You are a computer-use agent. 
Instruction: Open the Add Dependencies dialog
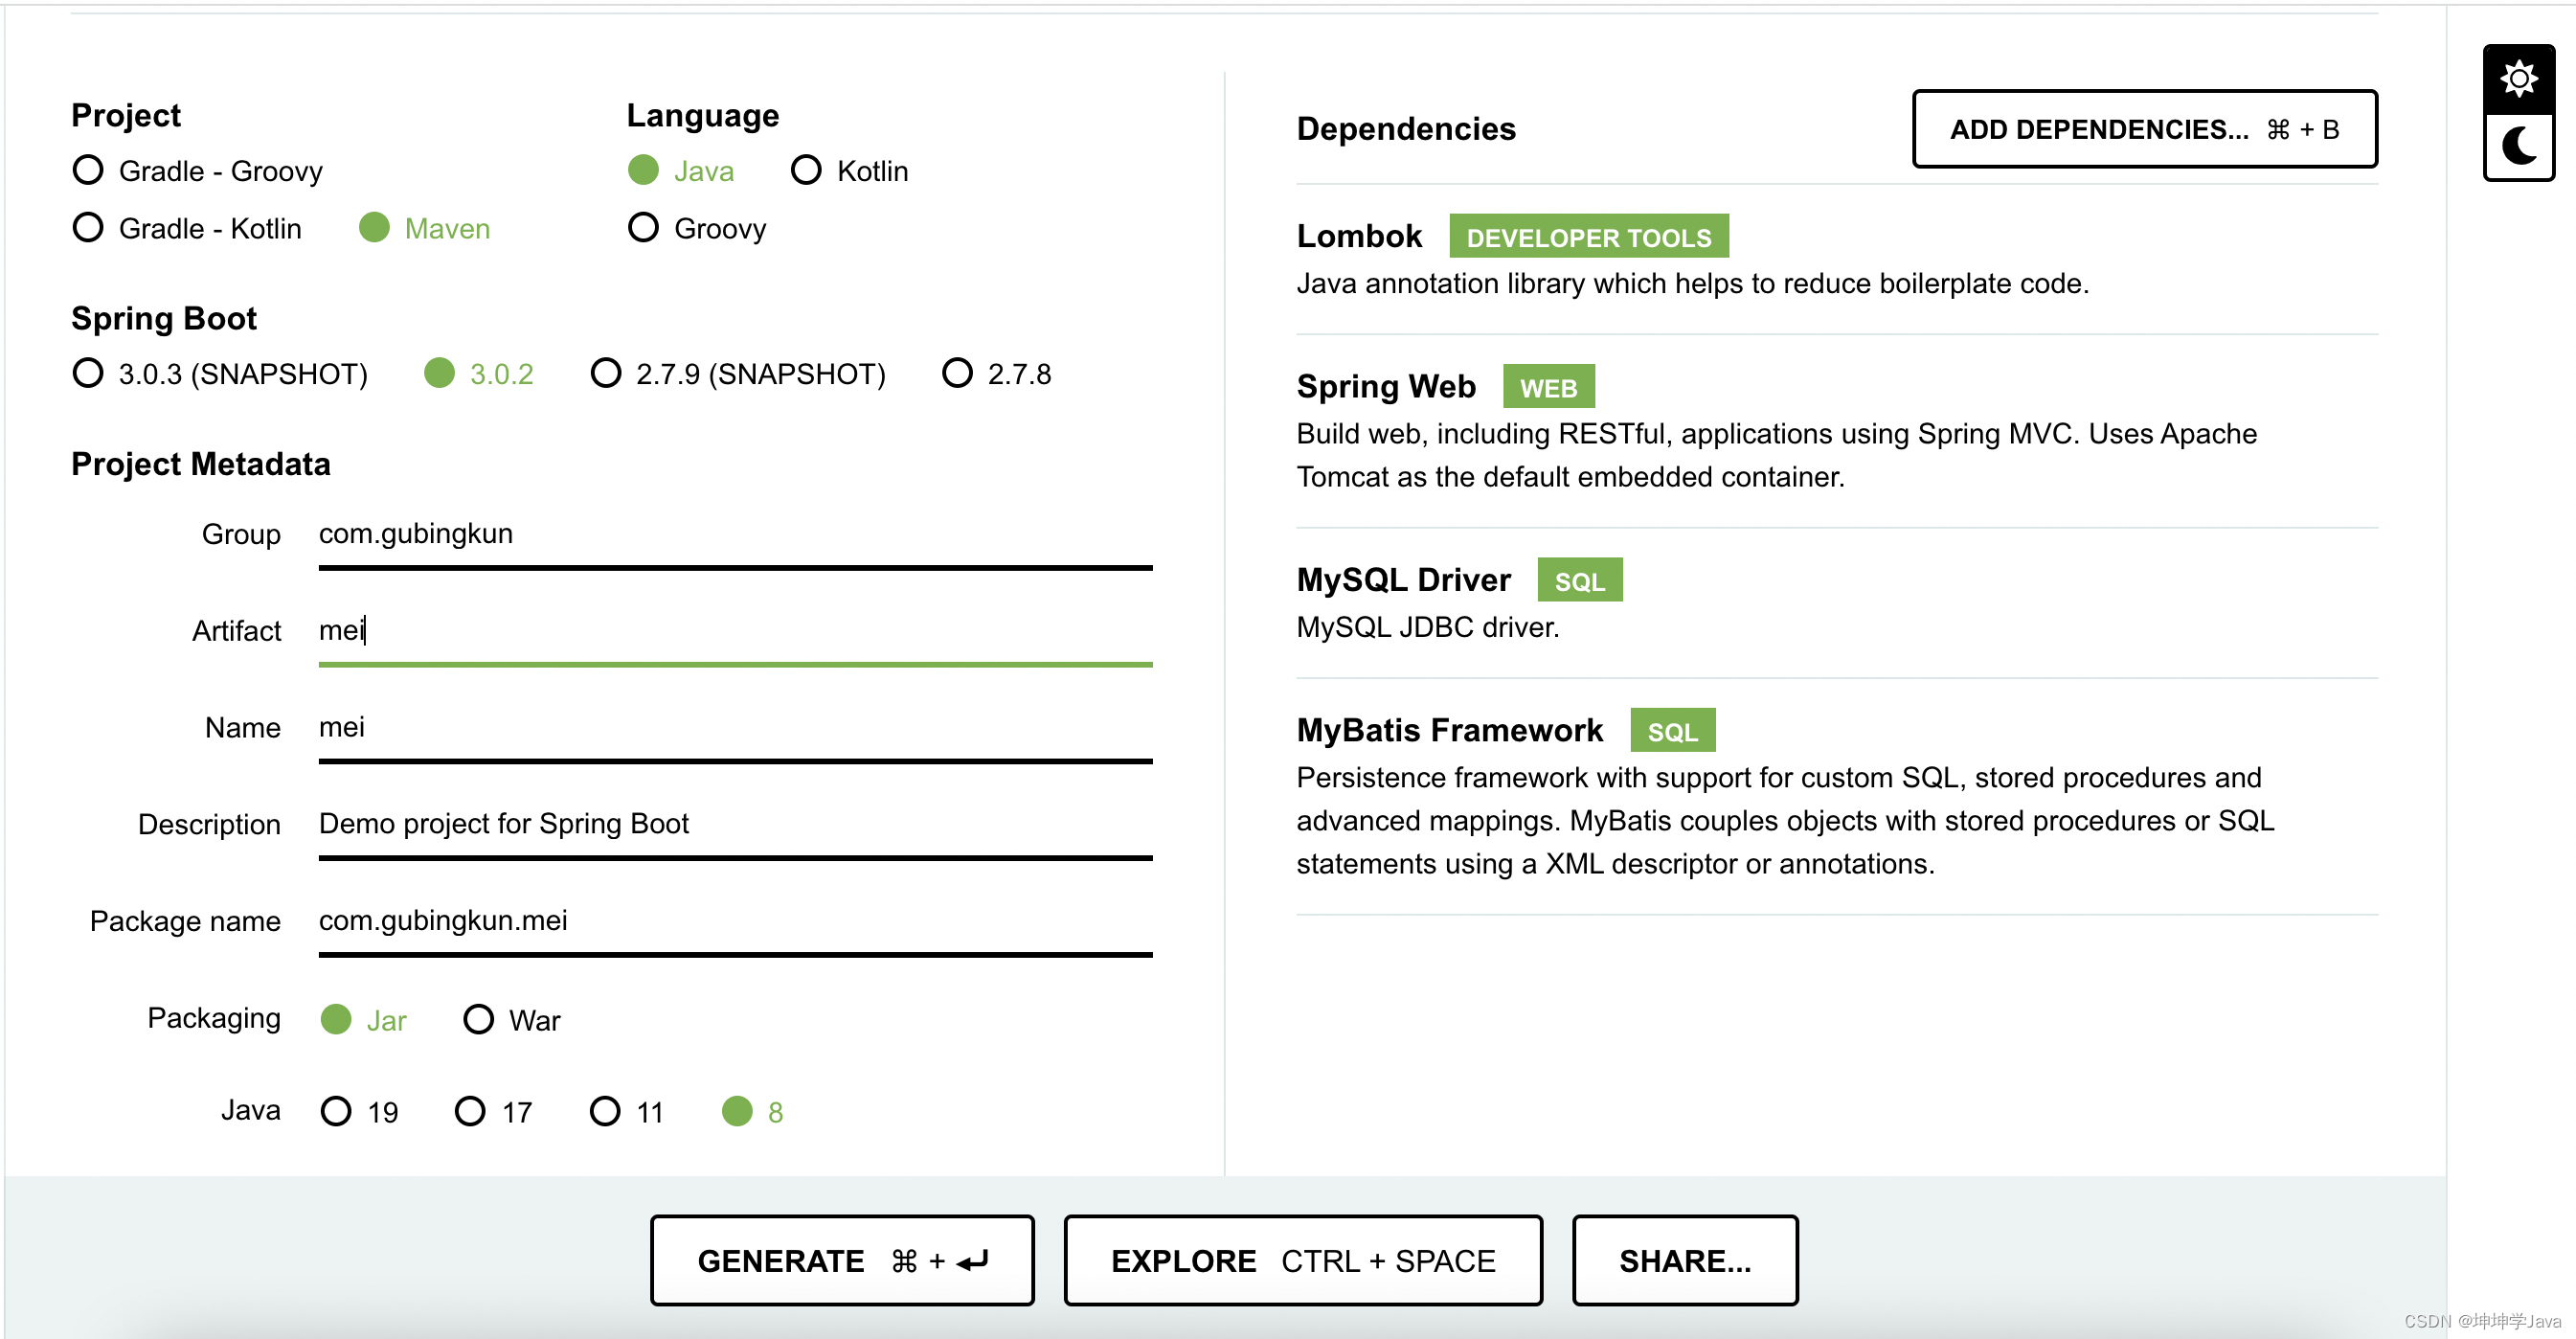point(2144,129)
